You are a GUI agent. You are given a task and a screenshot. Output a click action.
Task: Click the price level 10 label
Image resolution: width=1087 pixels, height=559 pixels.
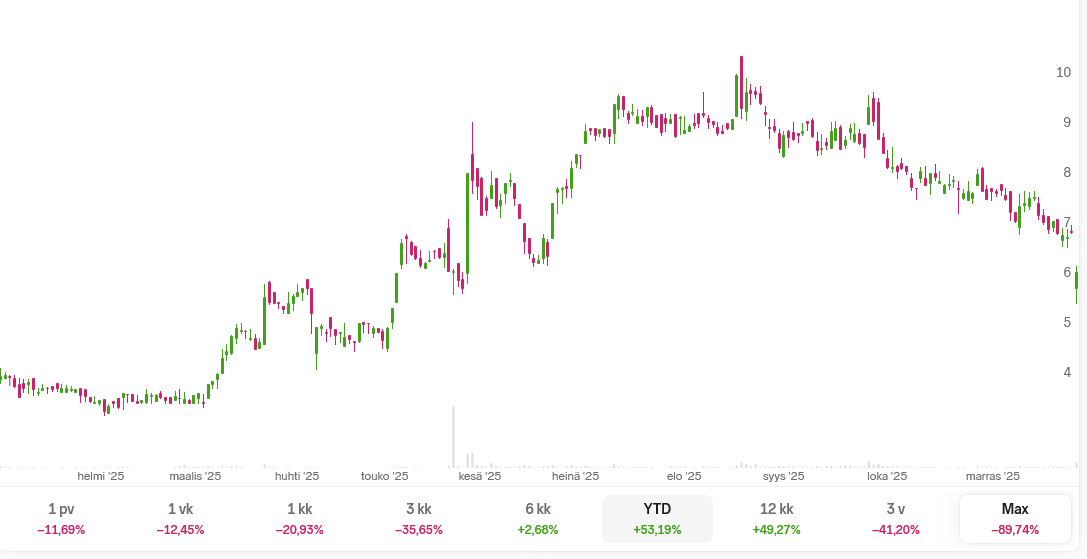coord(1063,72)
